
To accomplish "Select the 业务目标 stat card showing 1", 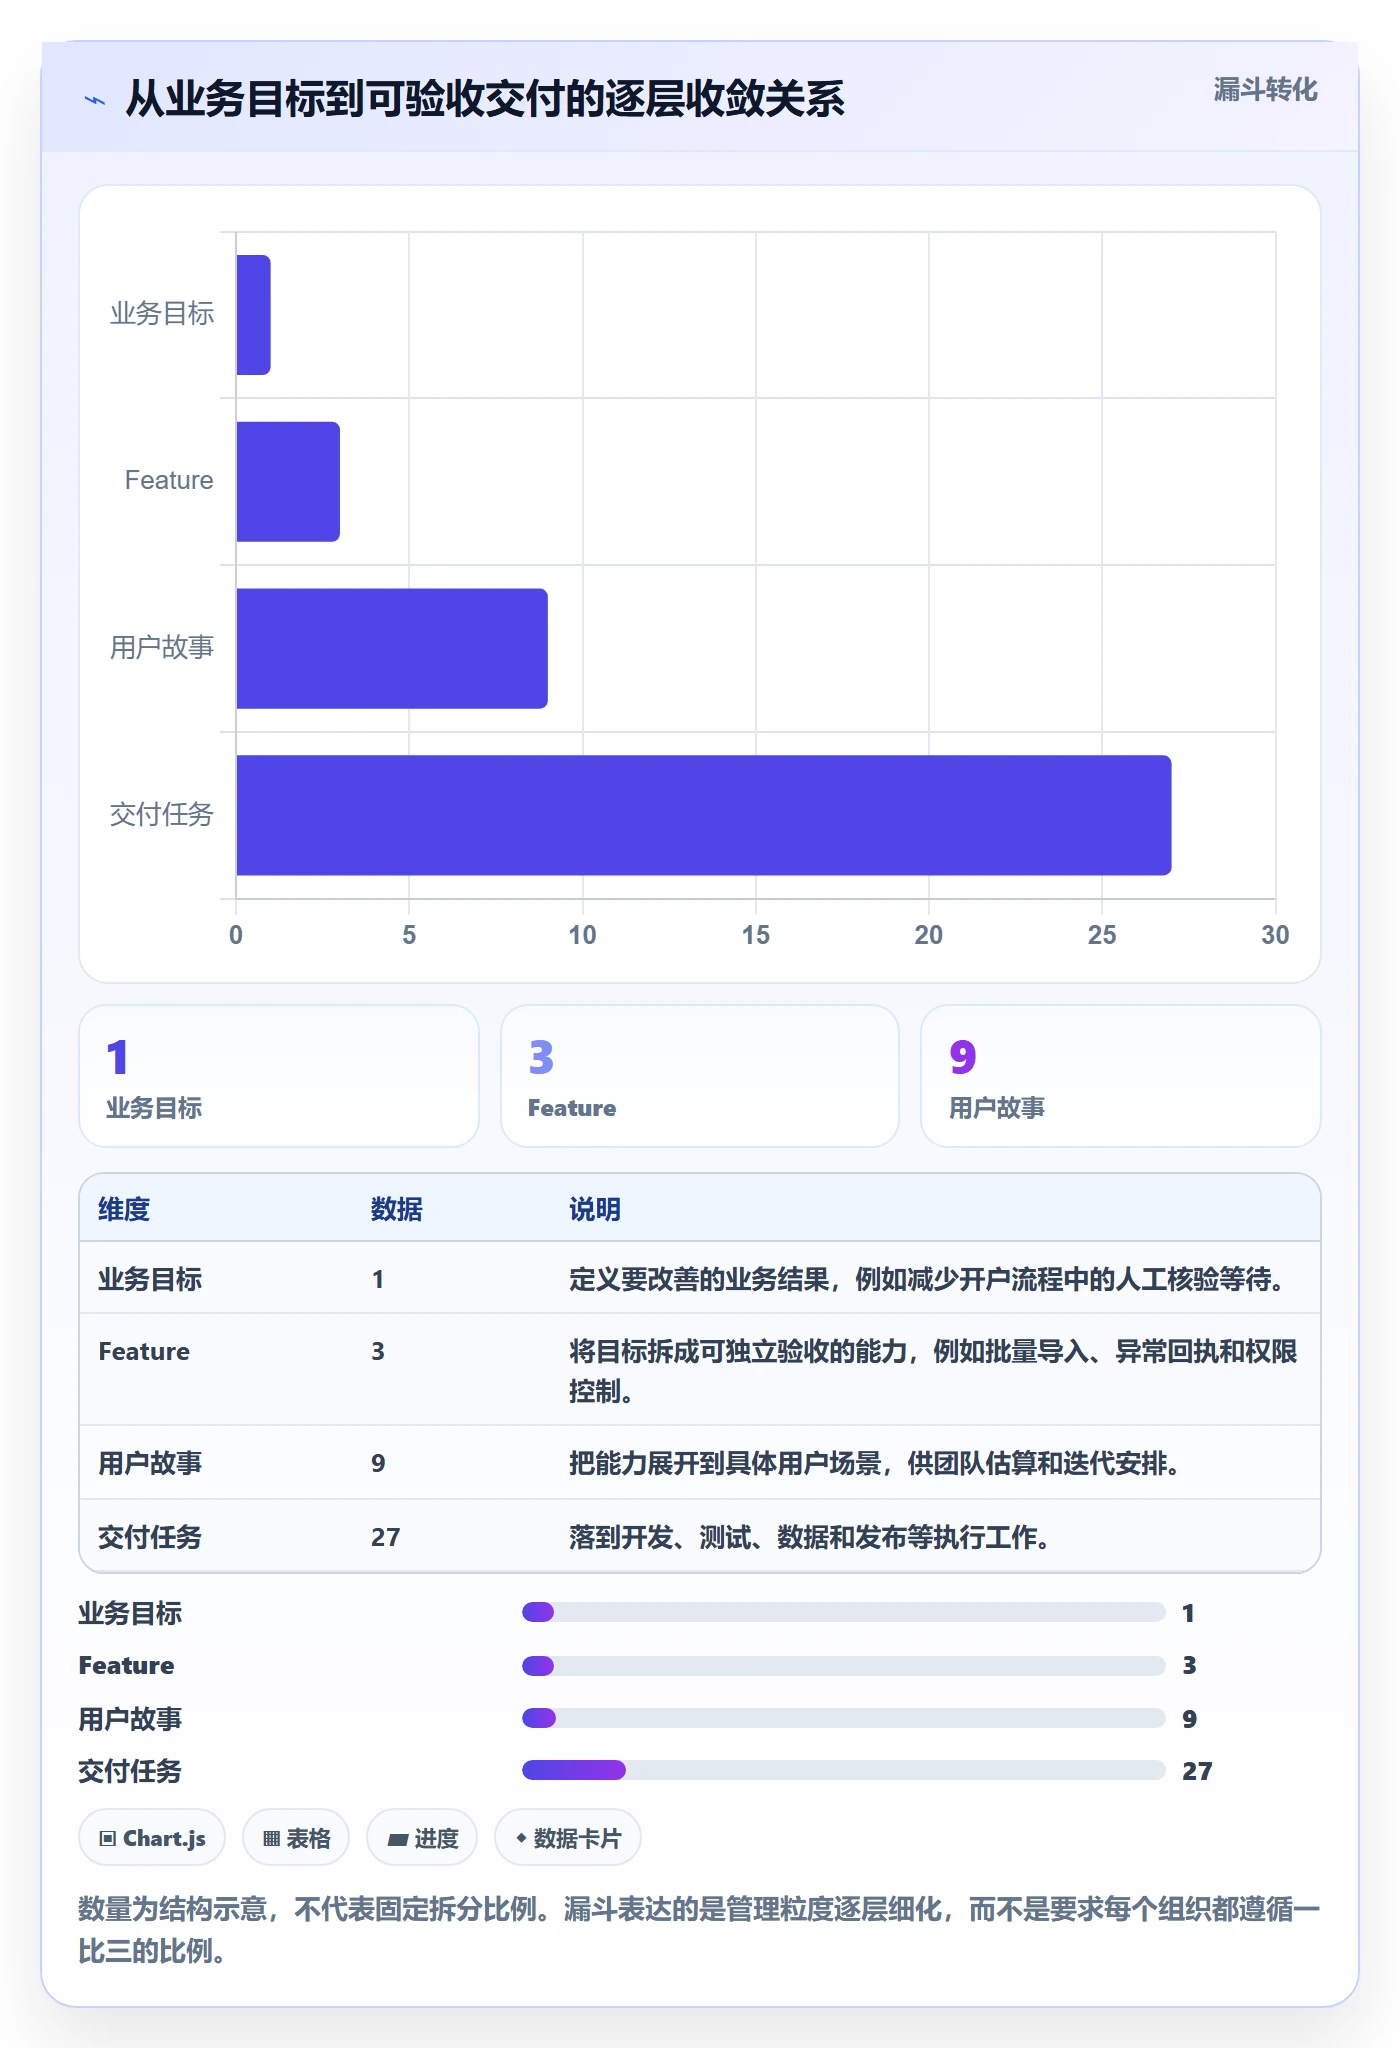I will (279, 1076).
